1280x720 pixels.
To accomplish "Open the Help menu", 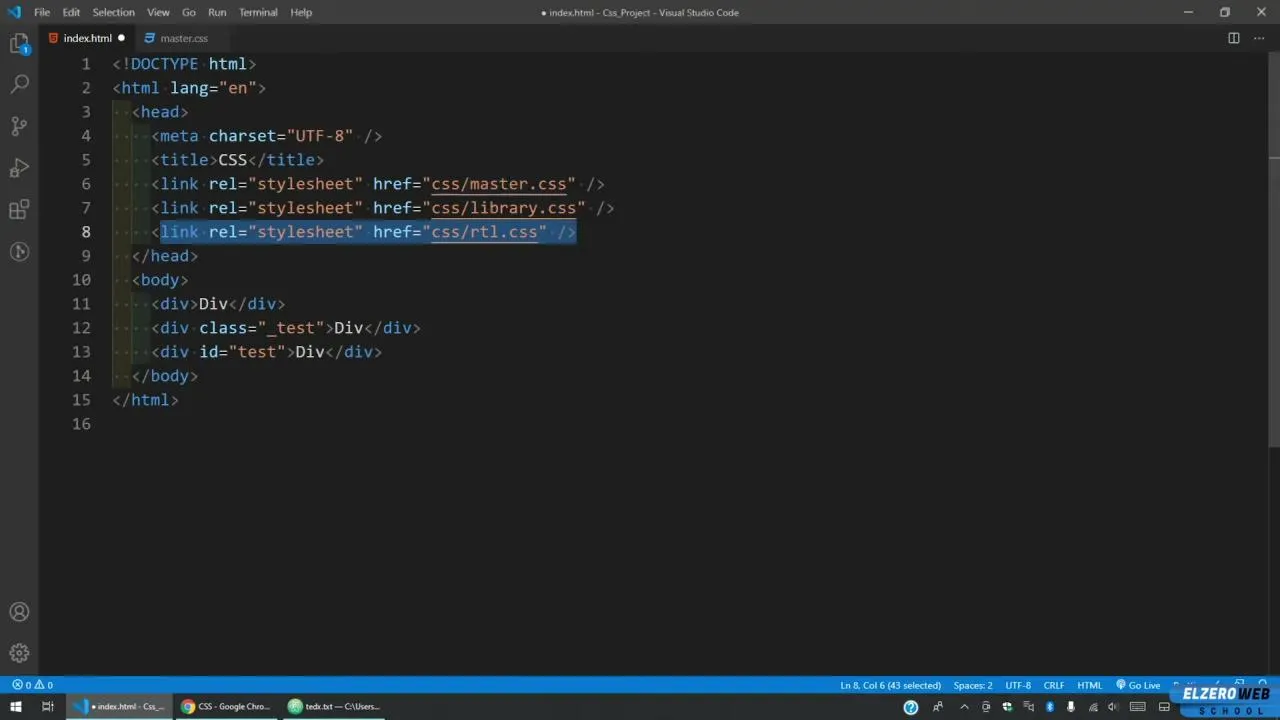I will 301,12.
